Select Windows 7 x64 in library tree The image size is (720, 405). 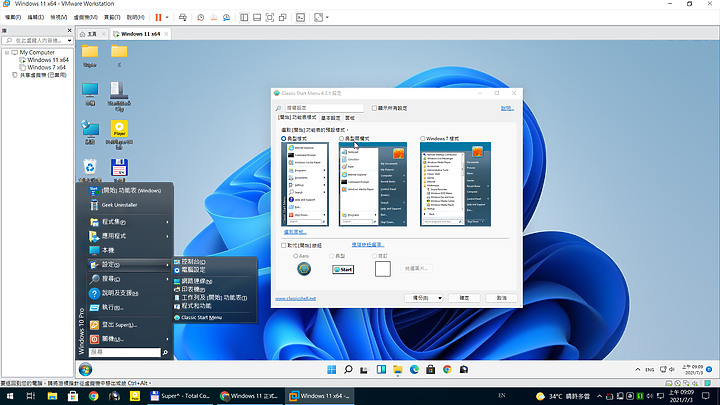[46, 67]
